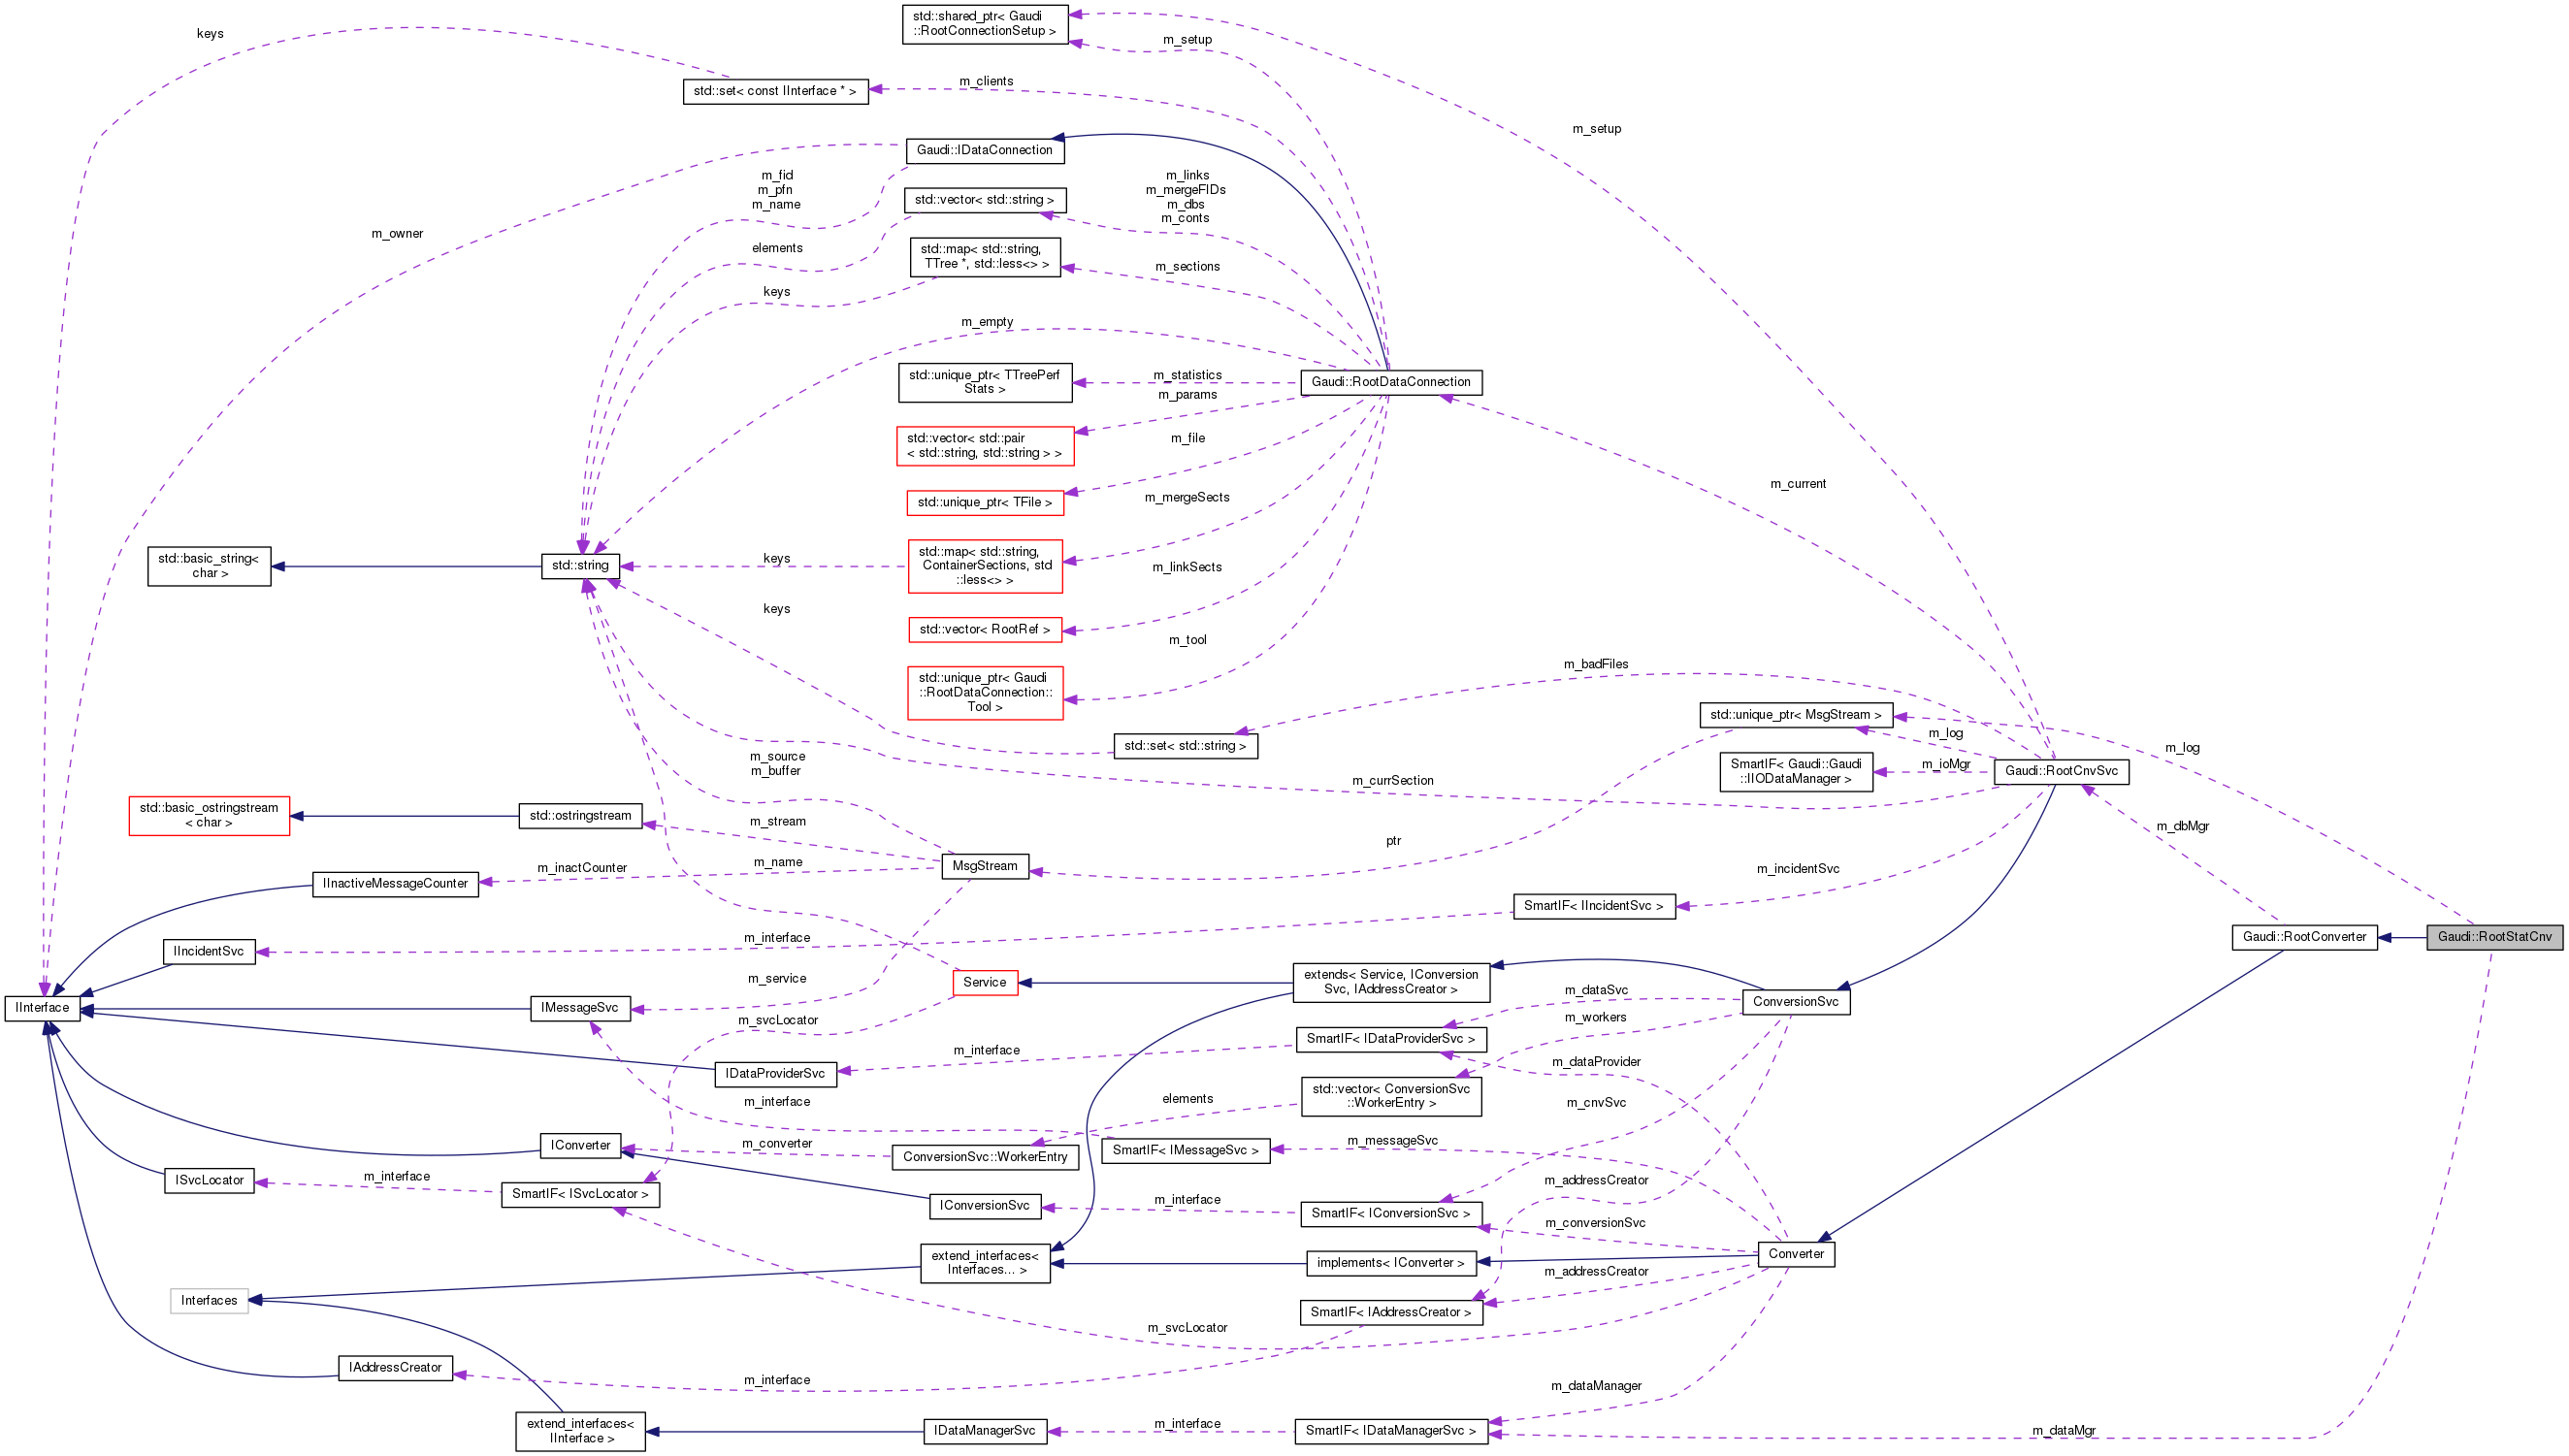Open the ConversionSvc node

1796,1001
